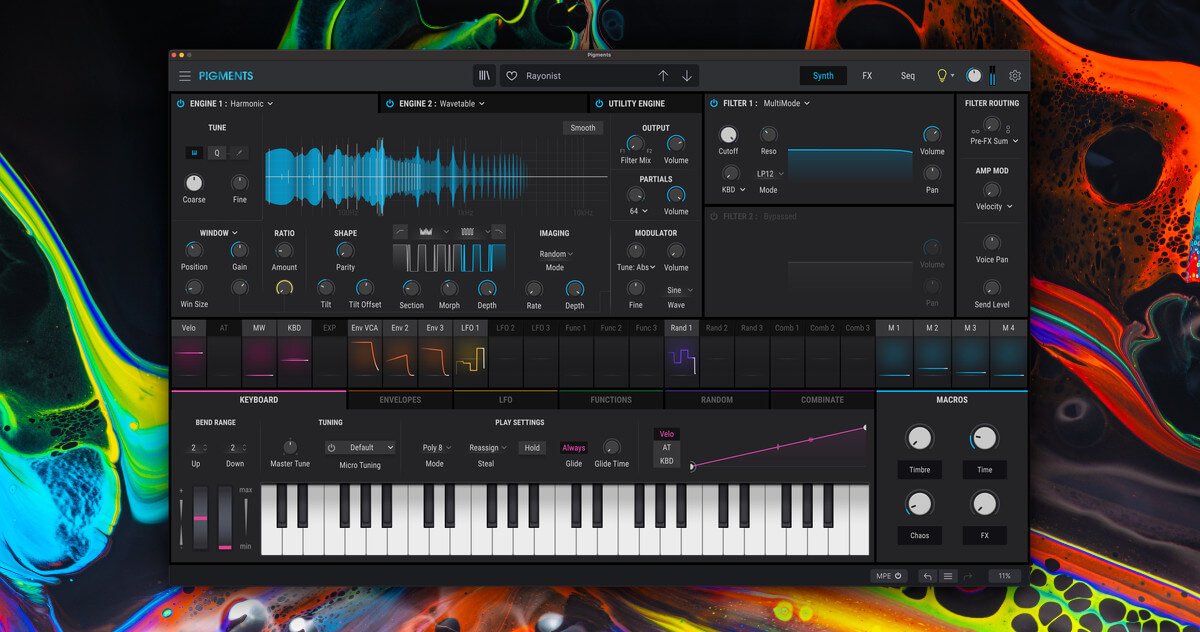Click the redo arrow in bottom bar
This screenshot has width=1200, height=632.
(x=968, y=576)
